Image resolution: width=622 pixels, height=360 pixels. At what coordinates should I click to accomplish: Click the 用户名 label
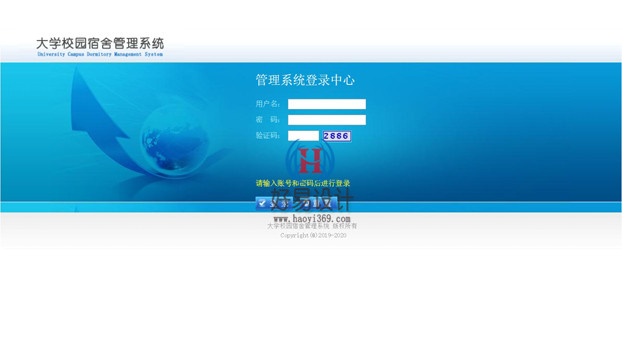[267, 104]
